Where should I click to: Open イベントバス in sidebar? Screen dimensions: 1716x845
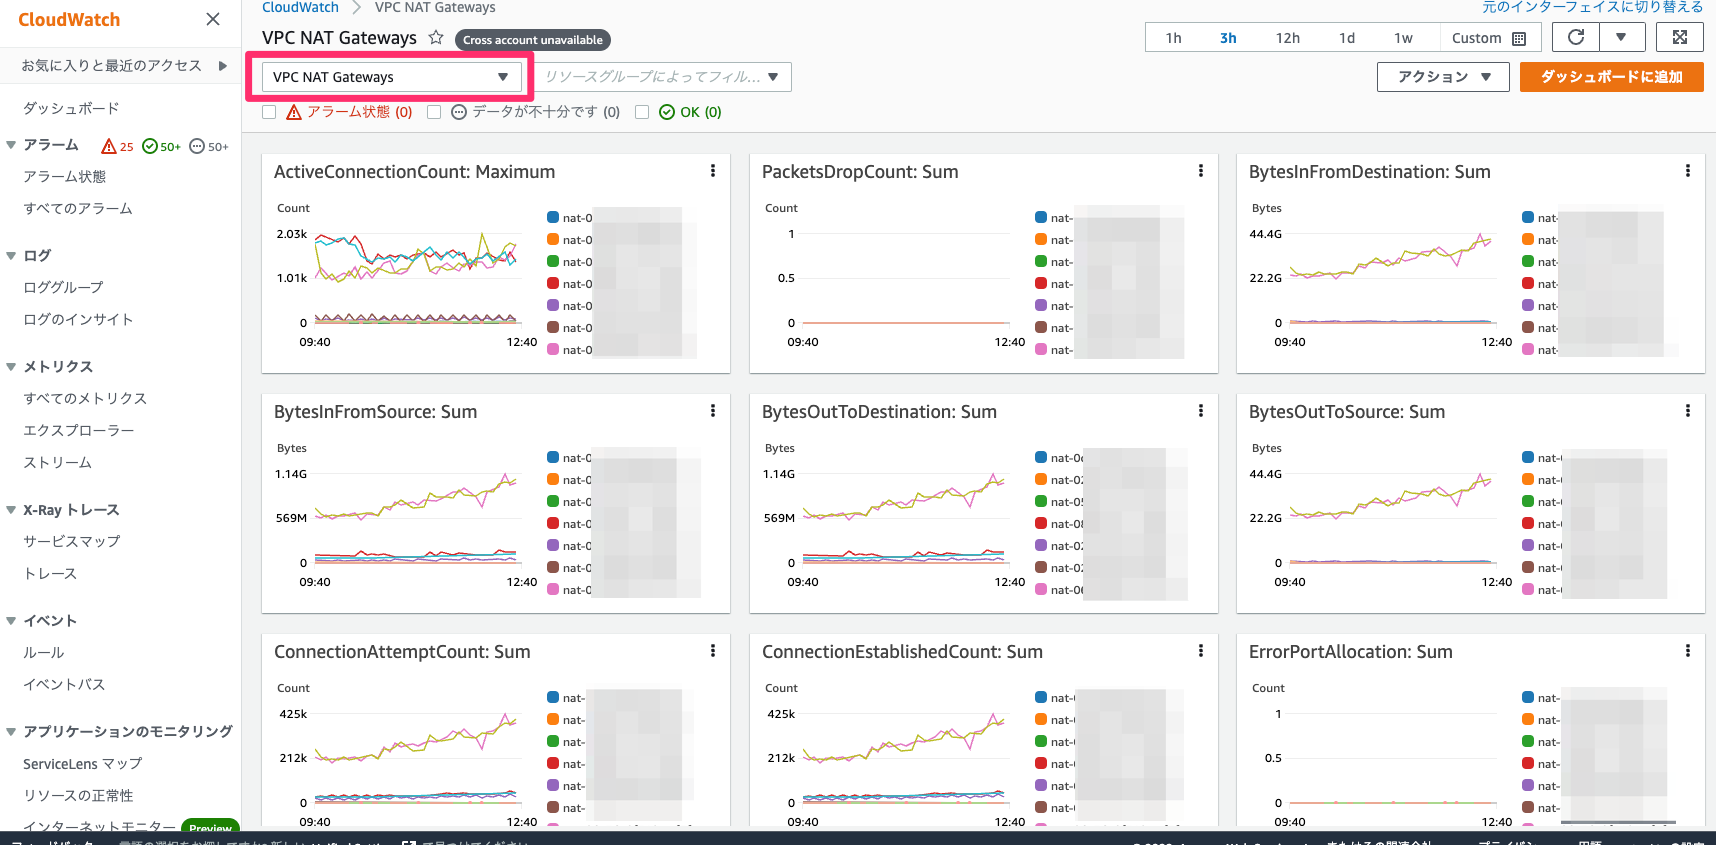pos(64,684)
